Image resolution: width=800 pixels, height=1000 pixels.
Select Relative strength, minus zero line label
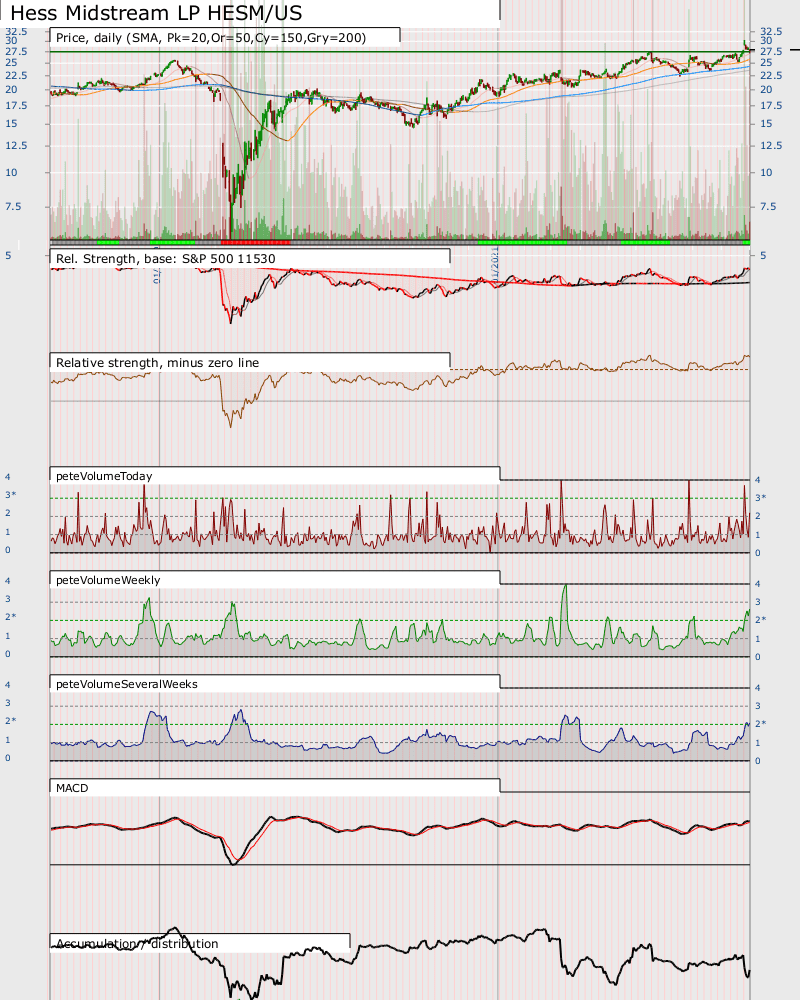pyautogui.click(x=158, y=363)
